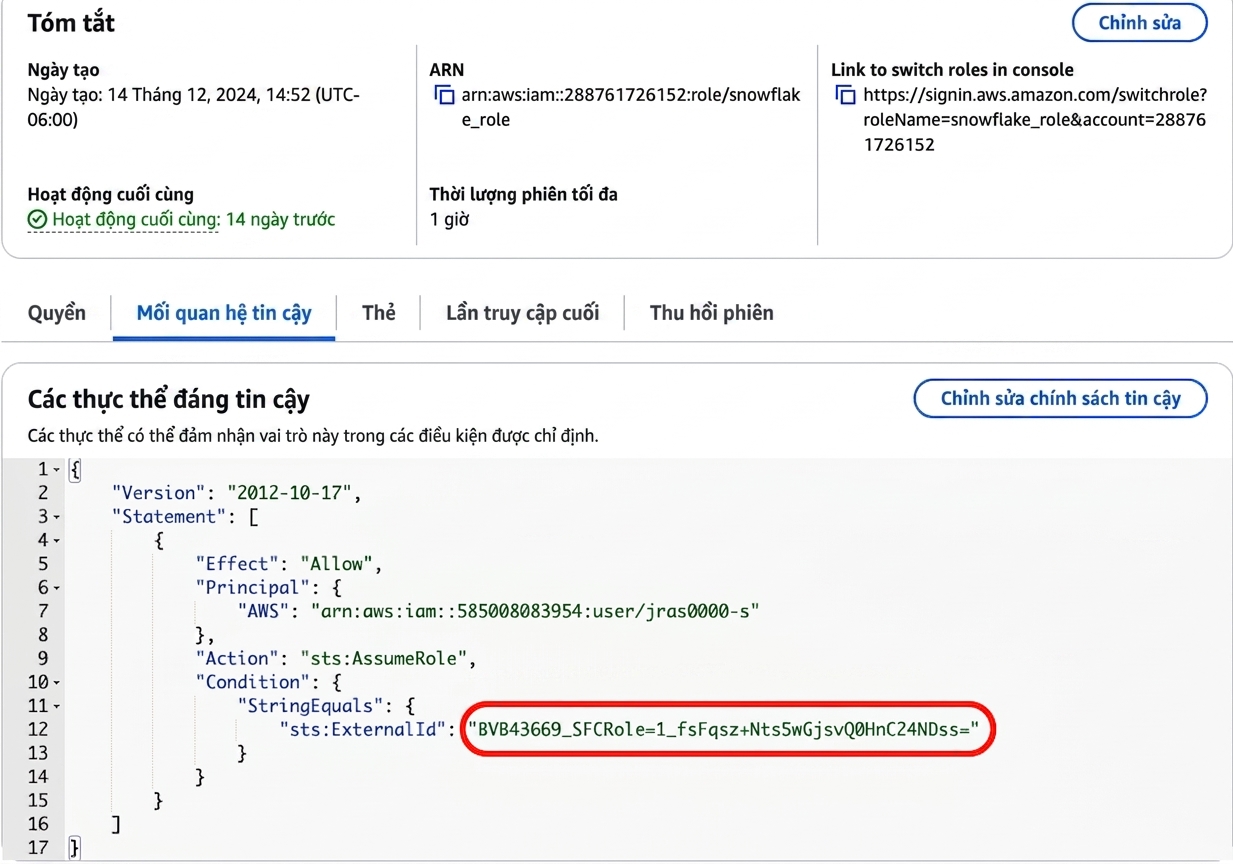This screenshot has width=1233, height=864.
Task: Select the Mối quan hệ tin cậy tab
Action: point(224,313)
